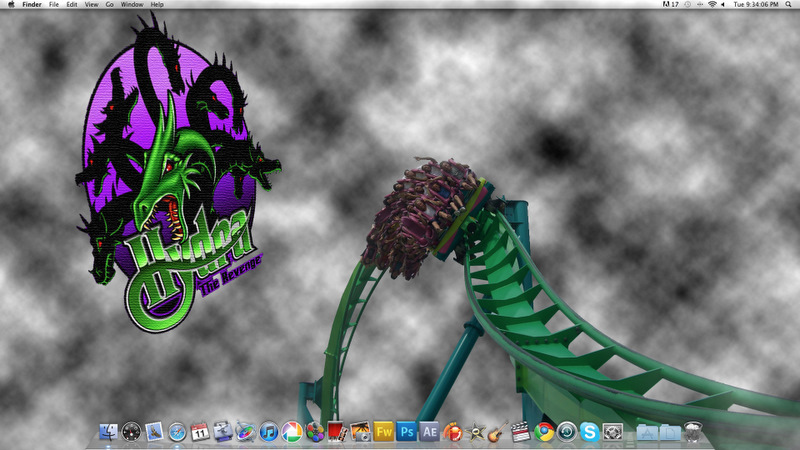This screenshot has width=800, height=450.
Task: Launch Adobe After Effects Ae icon
Action: coord(430,432)
